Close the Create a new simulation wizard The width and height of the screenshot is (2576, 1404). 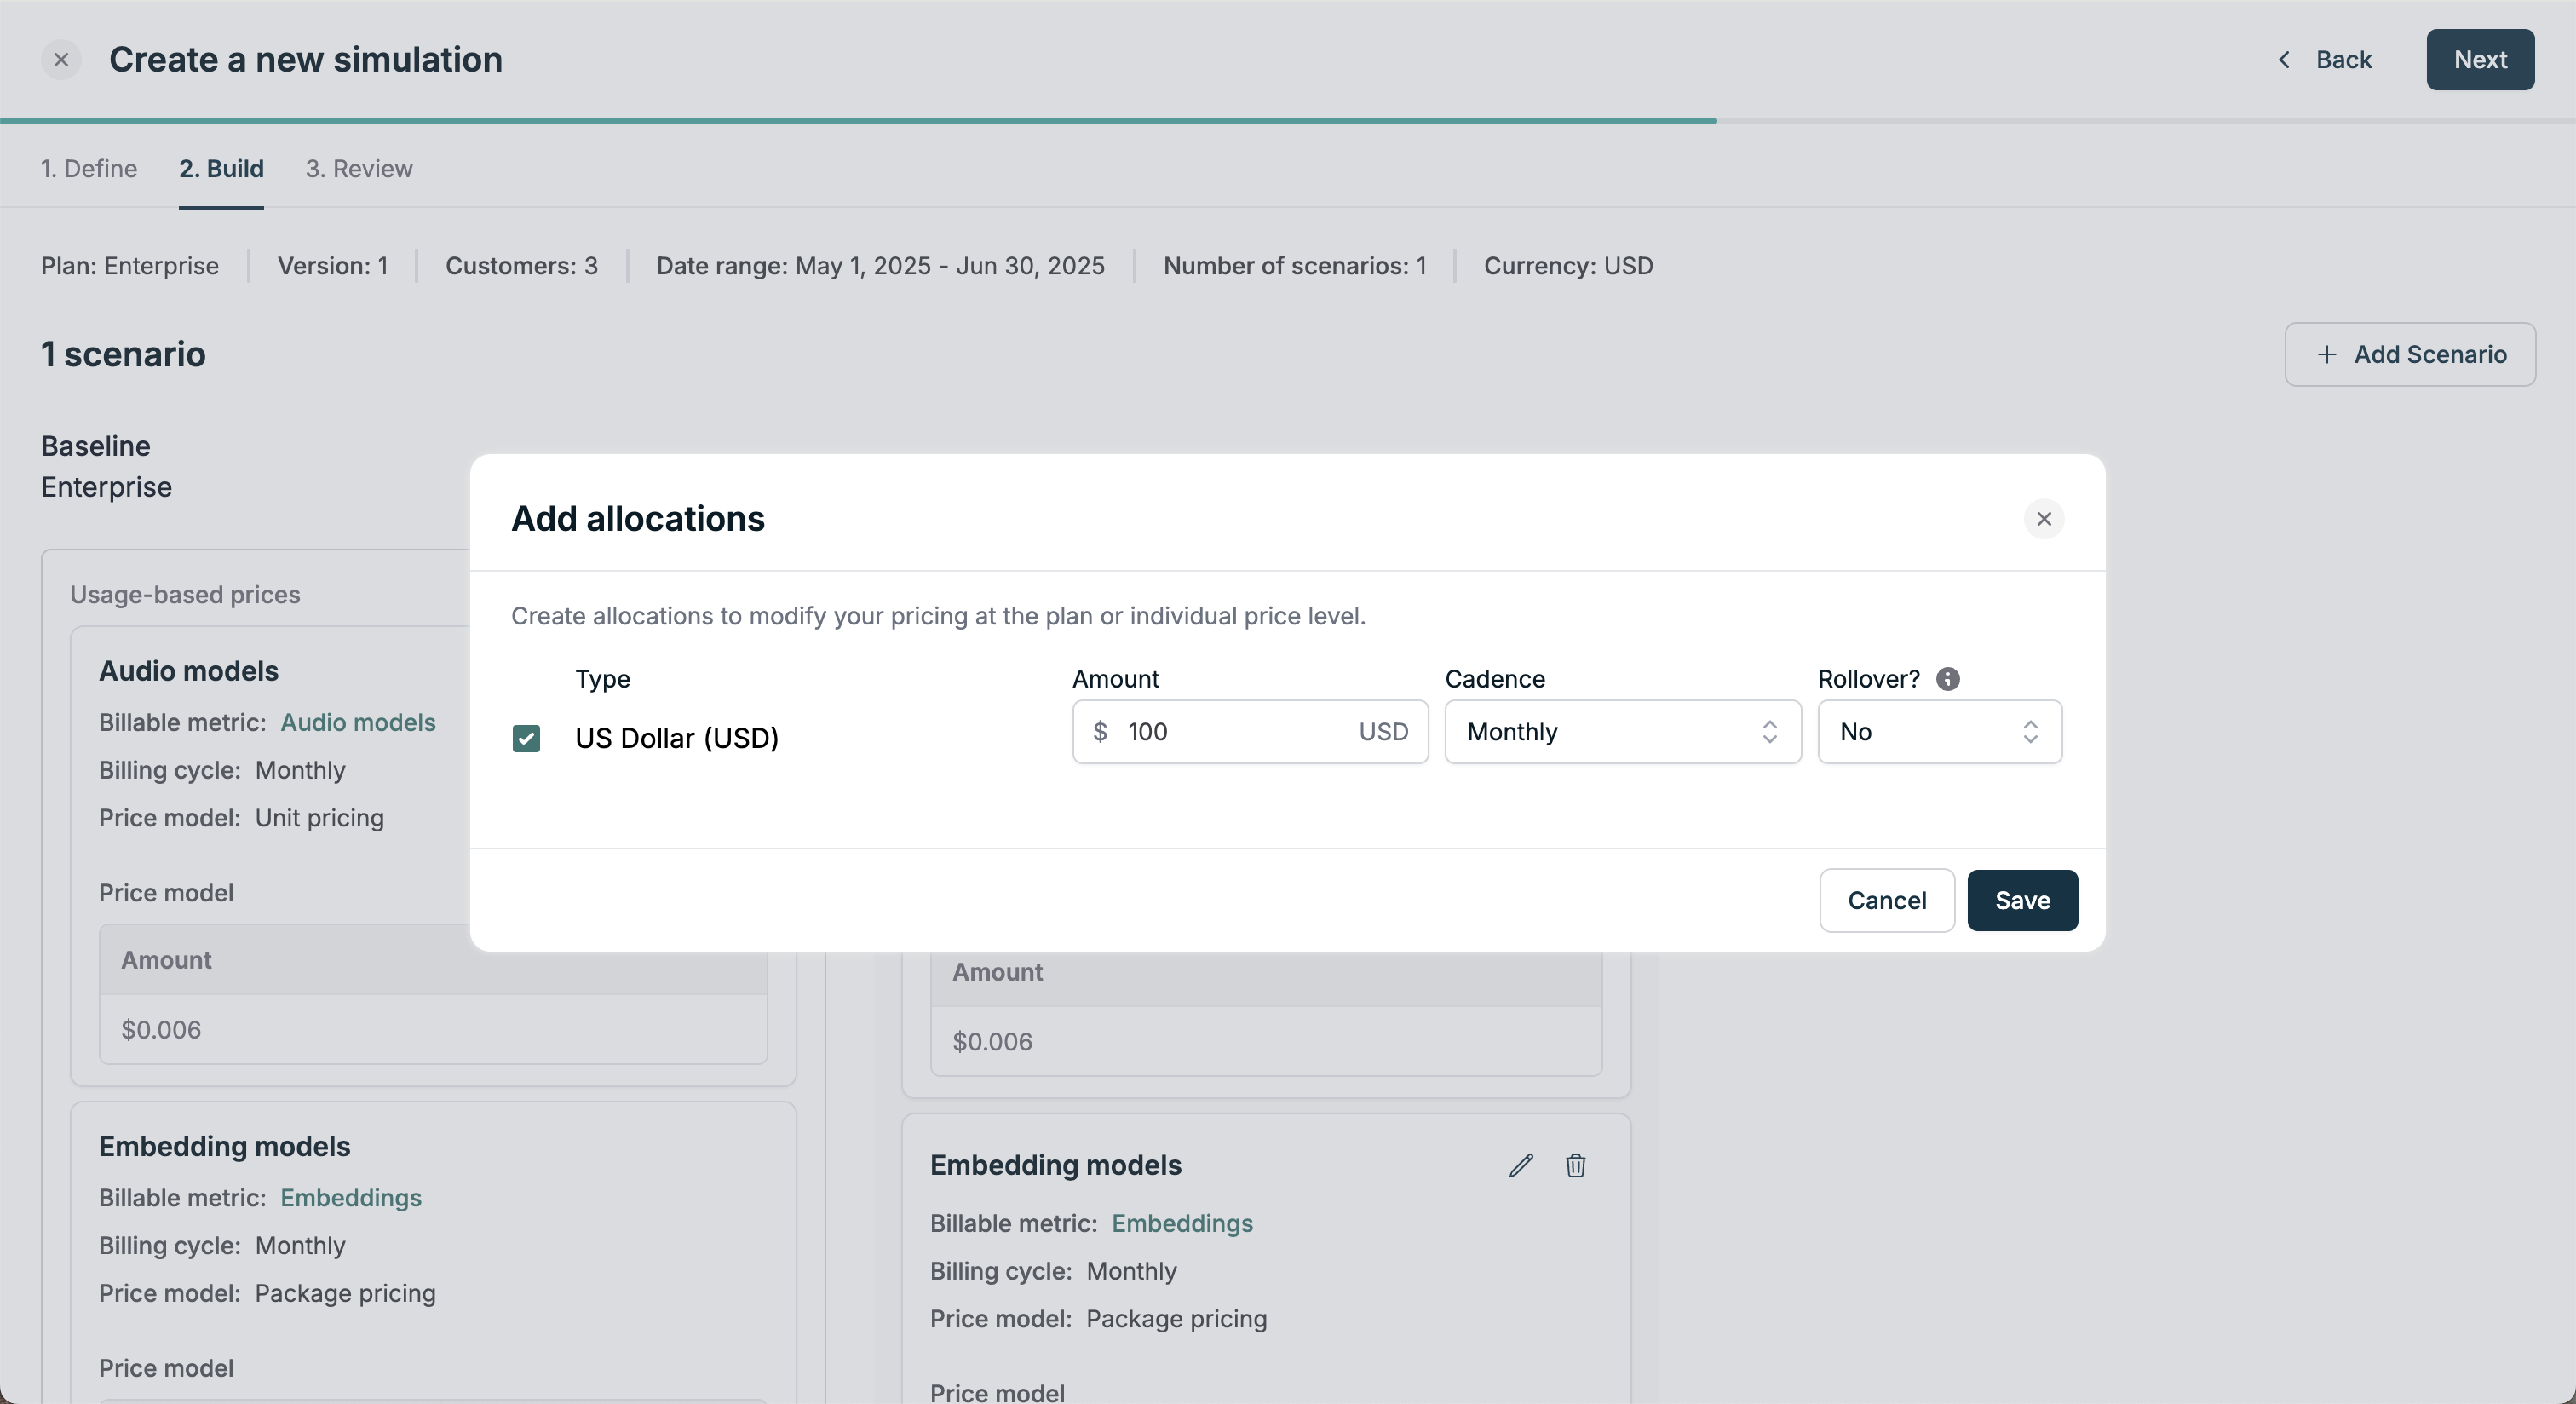[61, 60]
